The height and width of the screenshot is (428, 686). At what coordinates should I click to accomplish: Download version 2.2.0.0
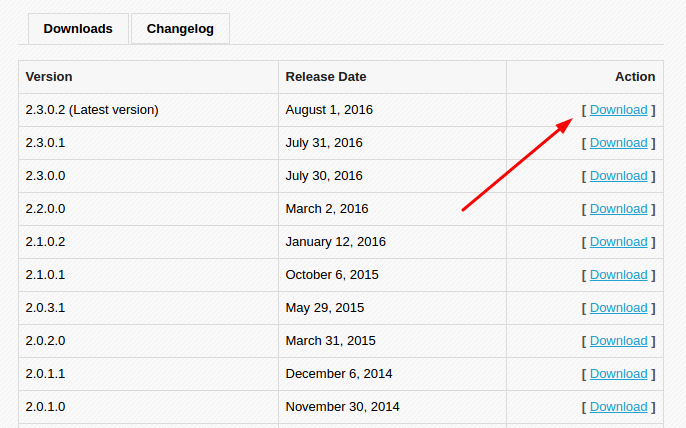pyautogui.click(x=618, y=209)
